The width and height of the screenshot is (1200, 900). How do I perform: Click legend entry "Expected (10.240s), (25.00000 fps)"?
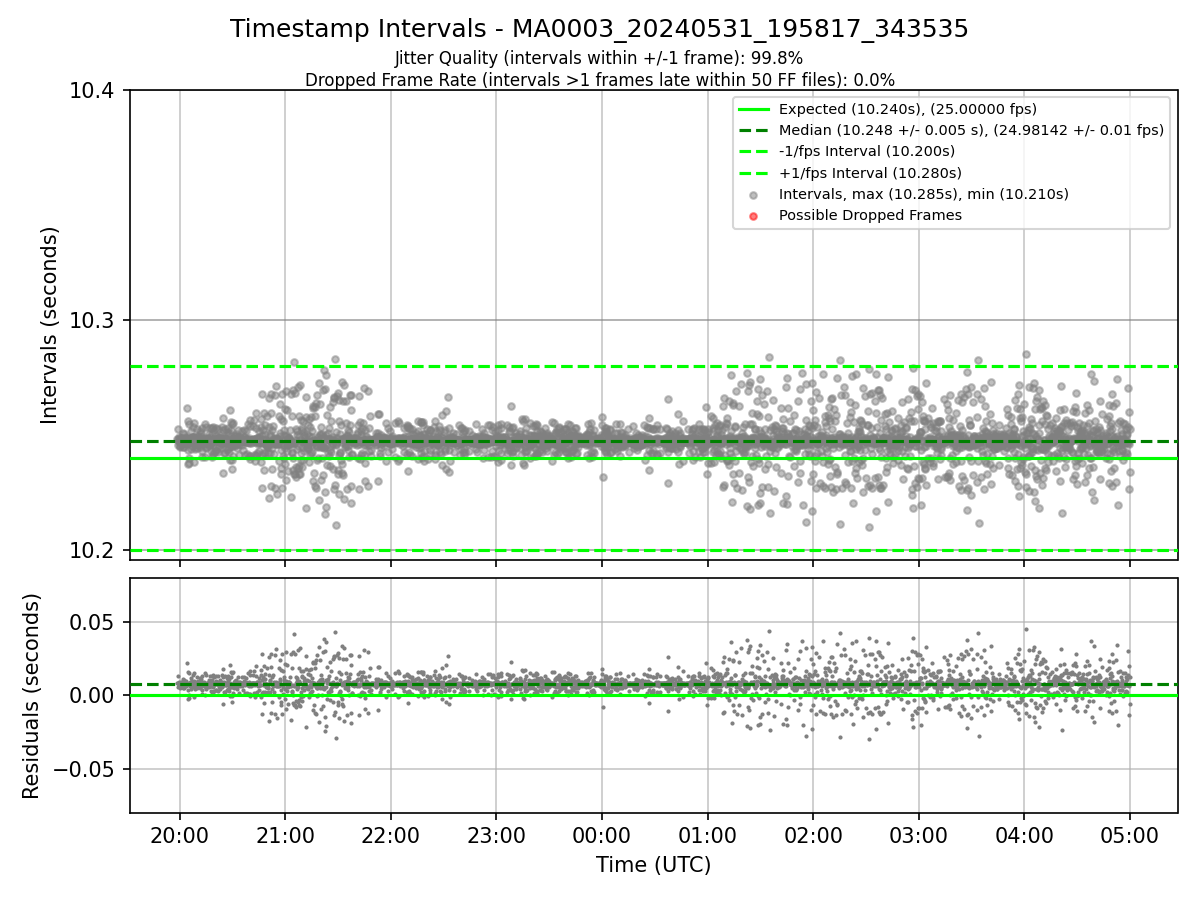point(907,109)
